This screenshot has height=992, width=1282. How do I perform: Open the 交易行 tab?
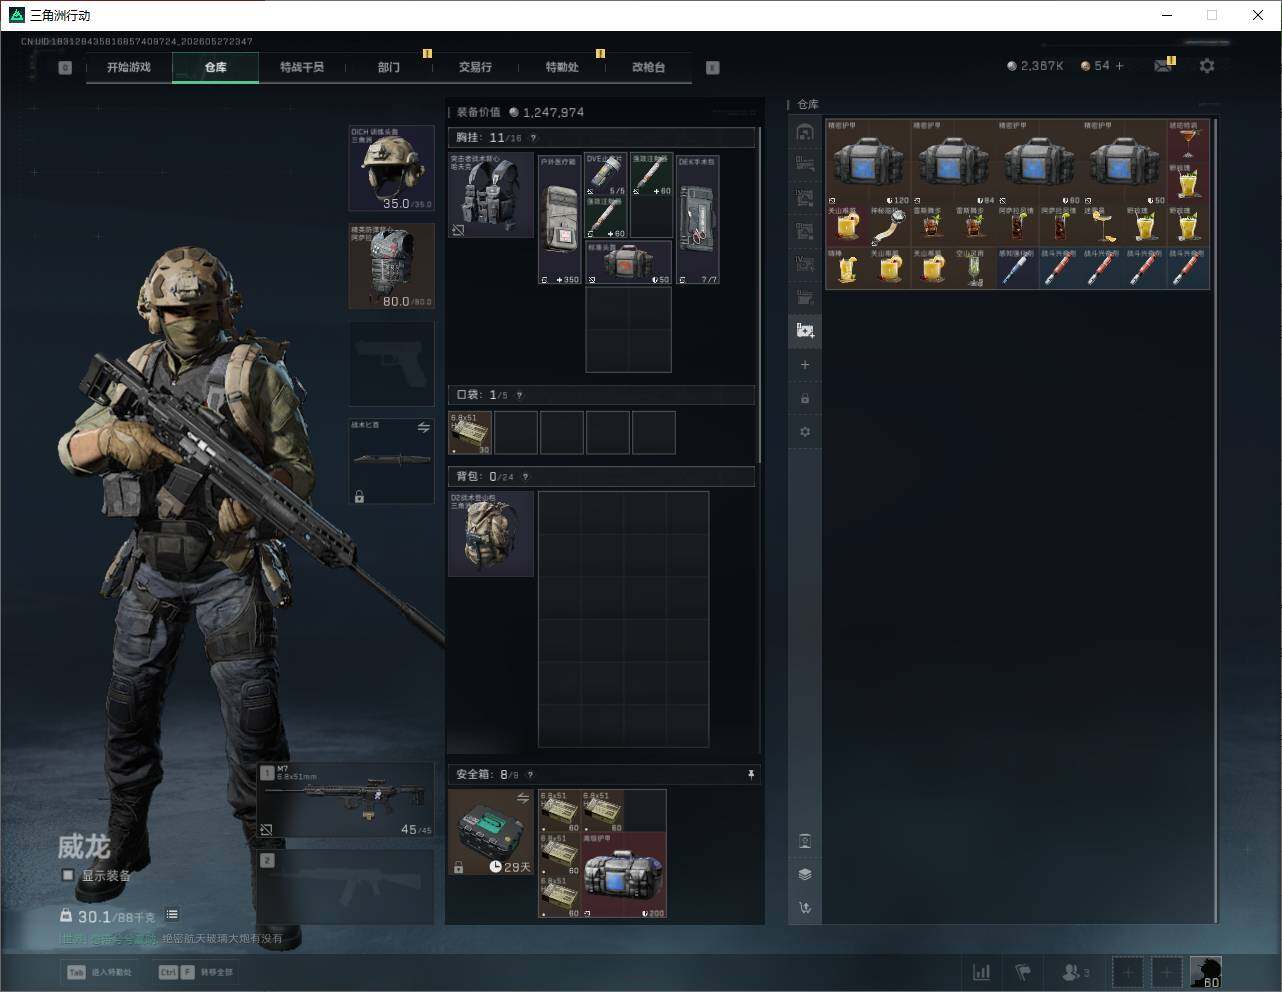475,67
